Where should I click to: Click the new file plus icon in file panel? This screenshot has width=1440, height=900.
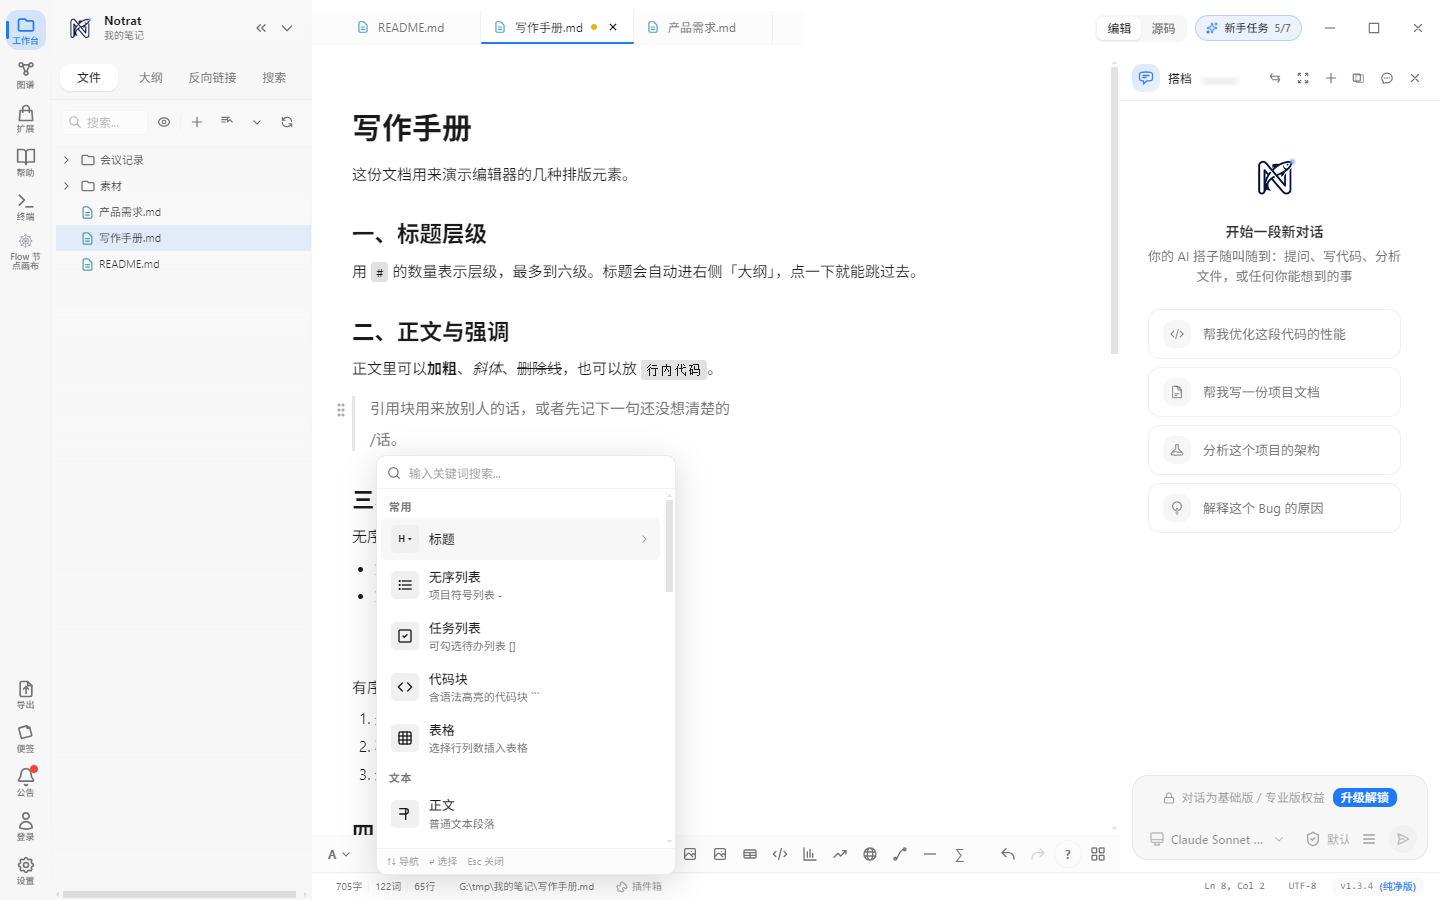[x=197, y=122]
